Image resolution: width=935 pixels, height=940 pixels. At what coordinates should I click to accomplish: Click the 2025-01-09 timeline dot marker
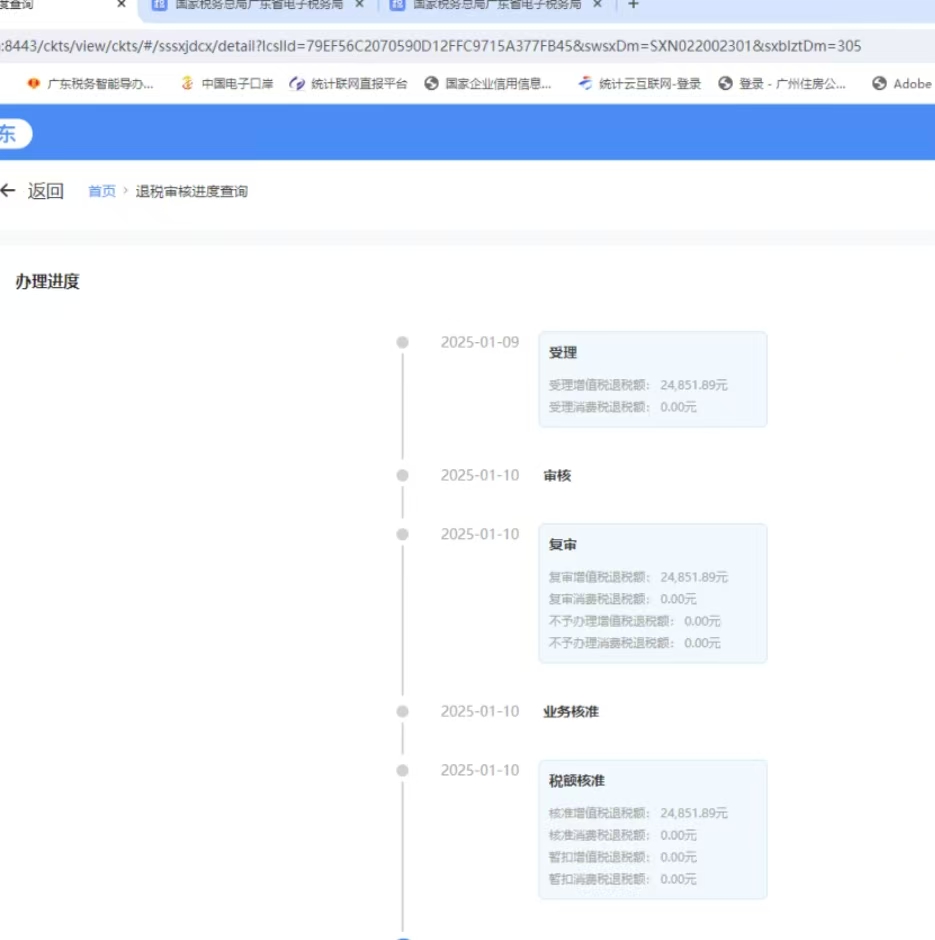click(x=402, y=341)
